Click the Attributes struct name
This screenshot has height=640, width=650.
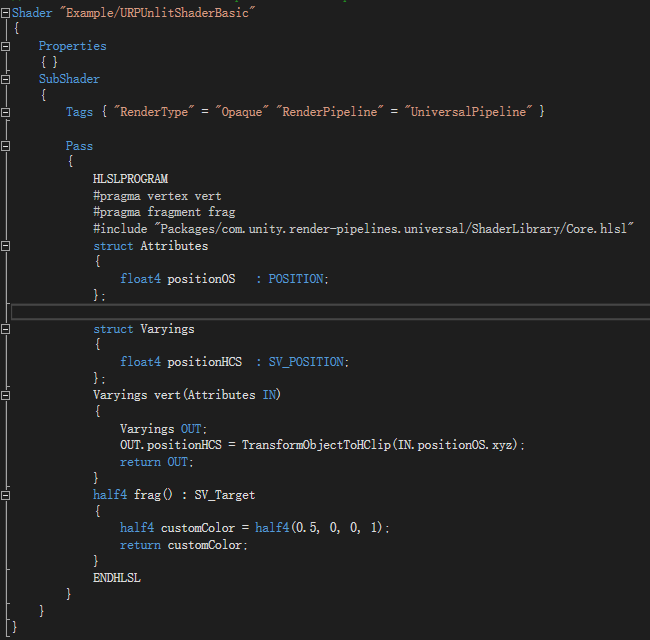(x=174, y=246)
